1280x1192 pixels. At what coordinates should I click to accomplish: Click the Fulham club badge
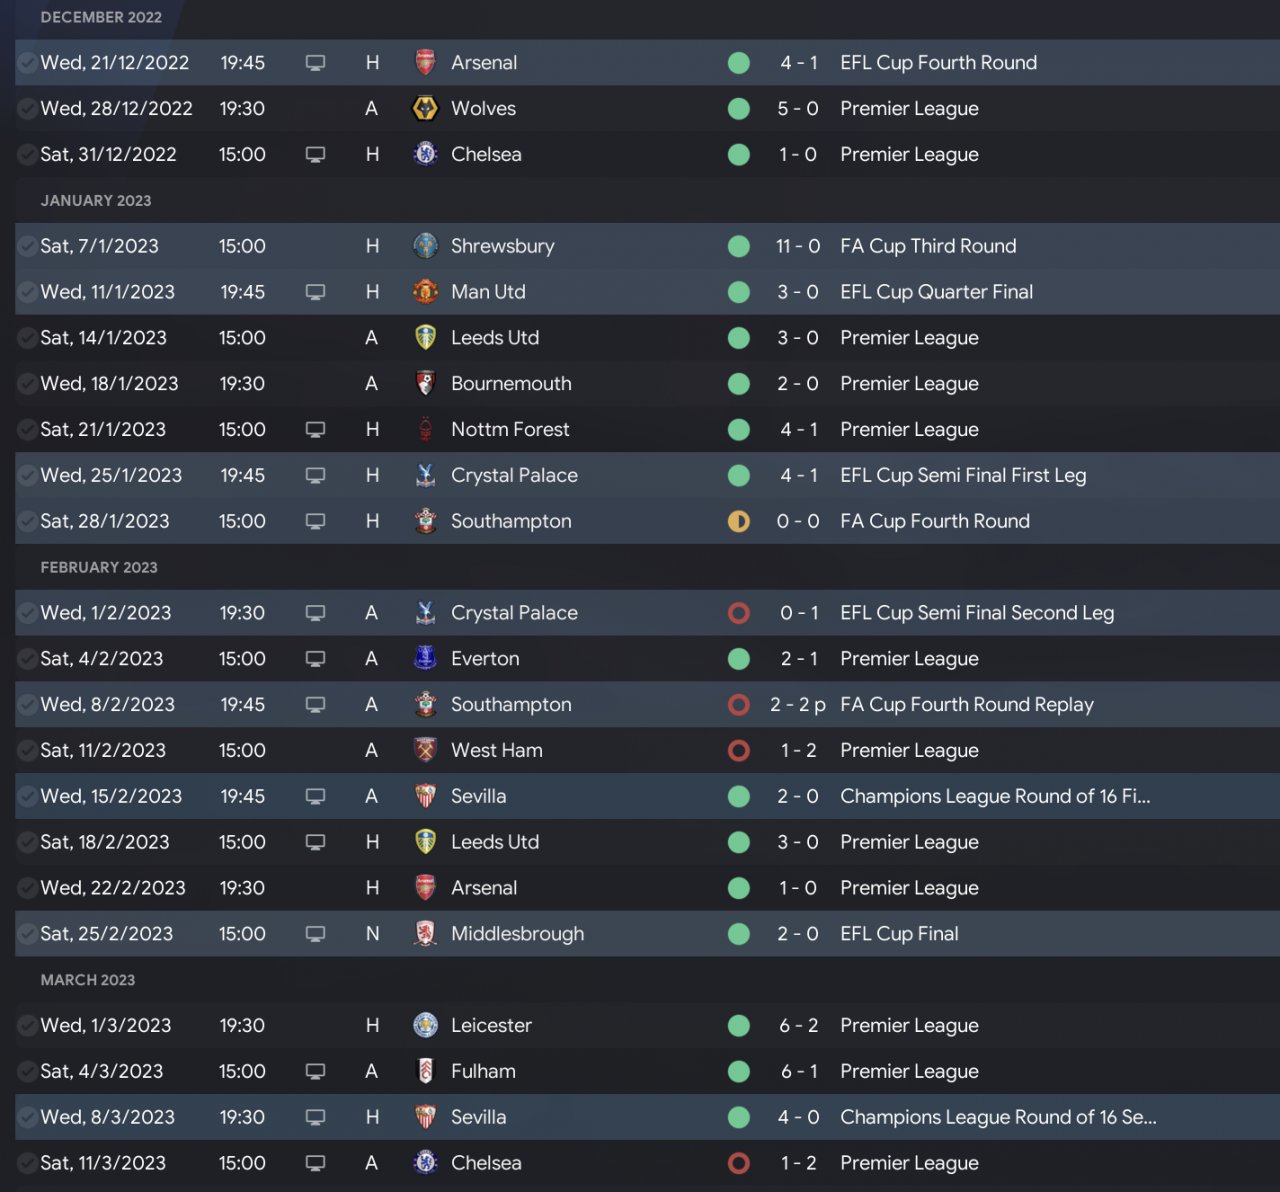coord(425,1071)
